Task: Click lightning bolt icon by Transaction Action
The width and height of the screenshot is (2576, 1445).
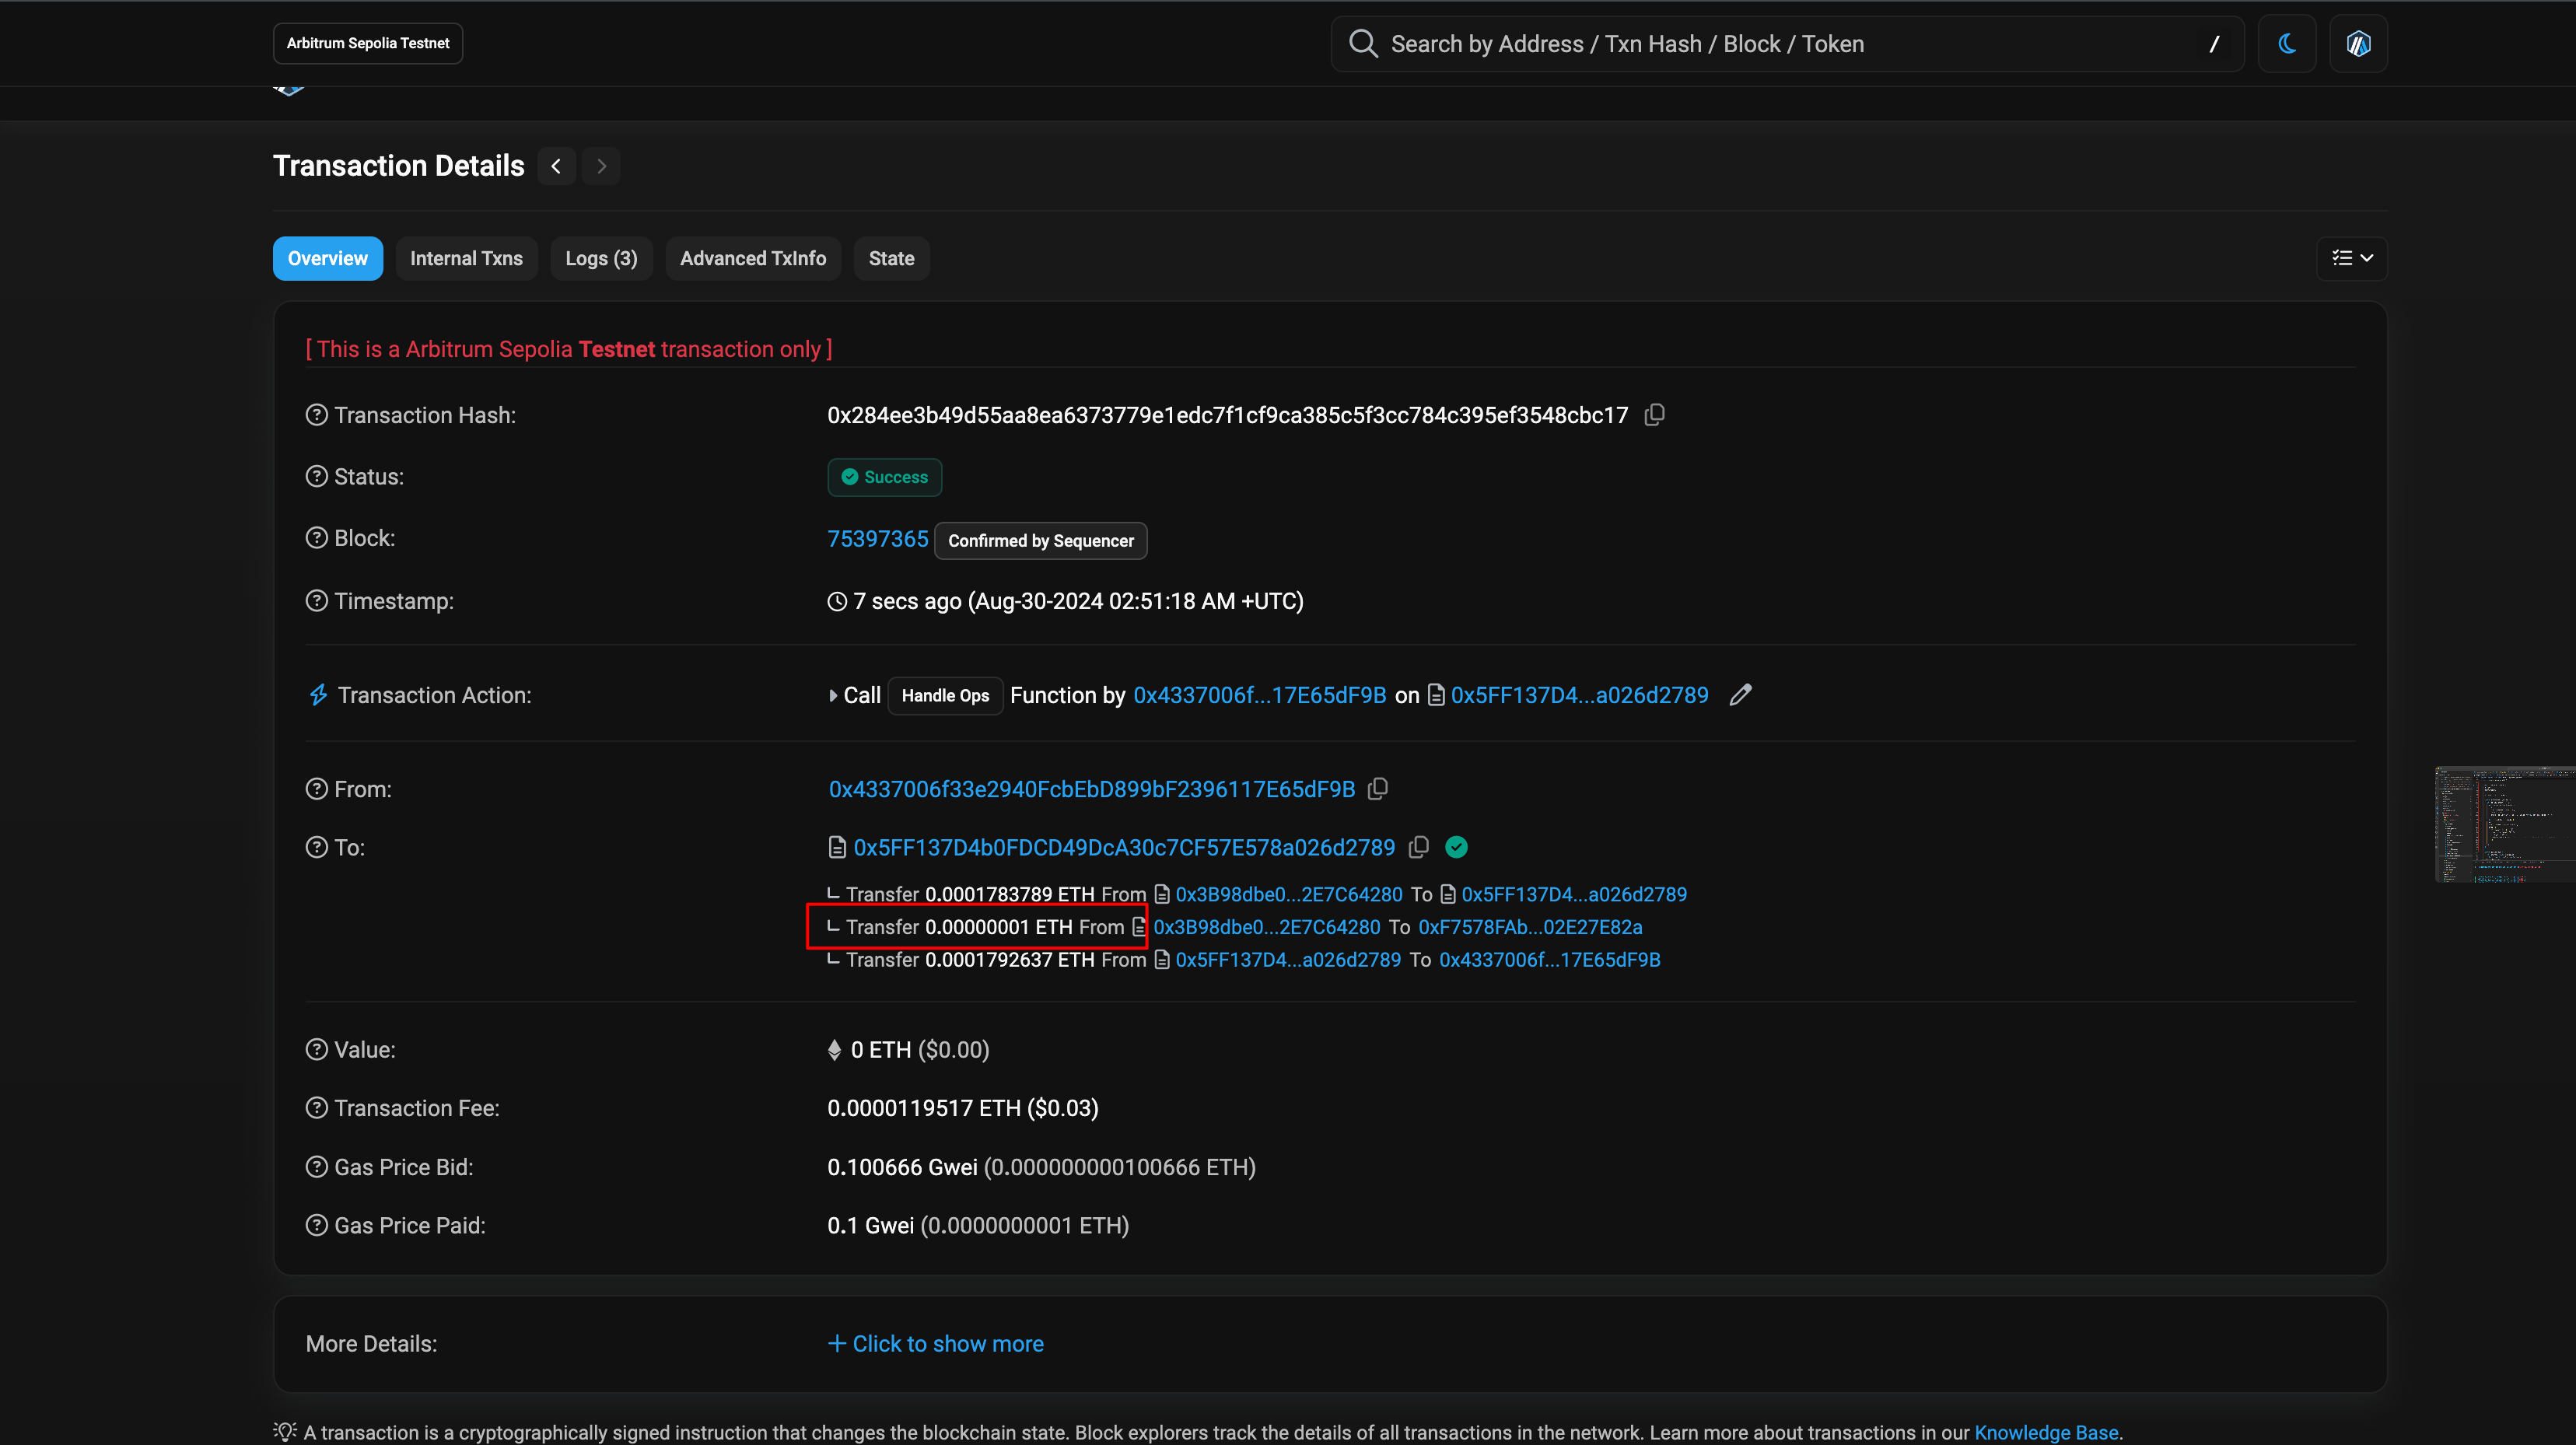Action: pos(318,695)
